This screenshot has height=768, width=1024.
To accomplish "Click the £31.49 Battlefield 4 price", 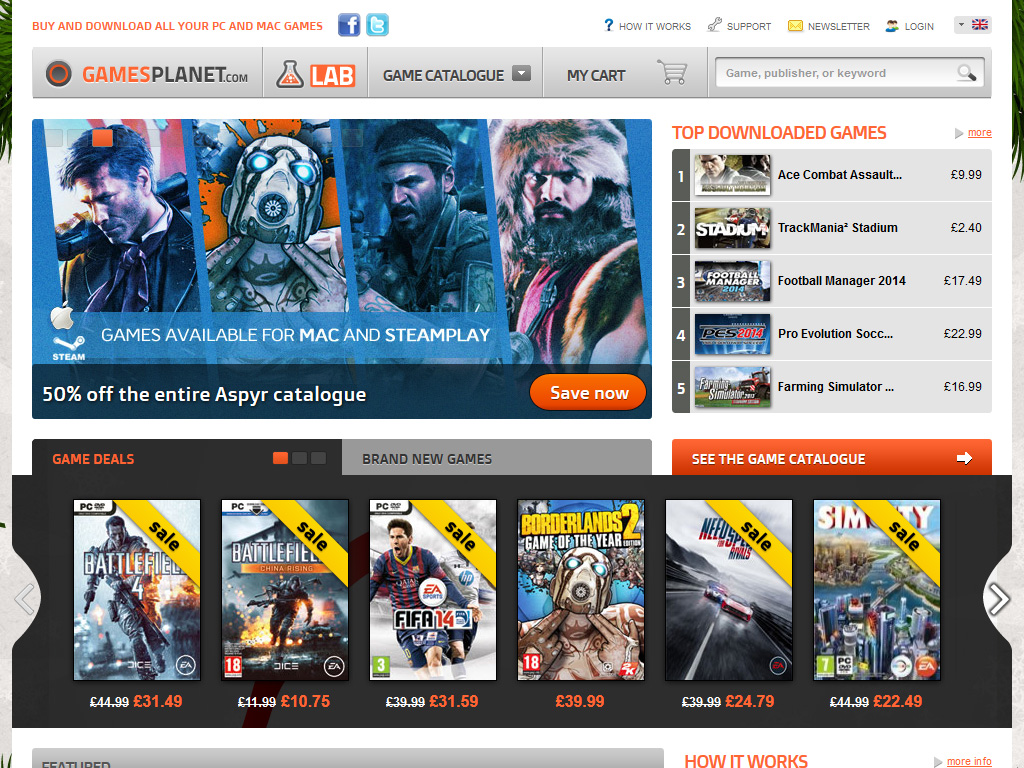I will point(157,701).
